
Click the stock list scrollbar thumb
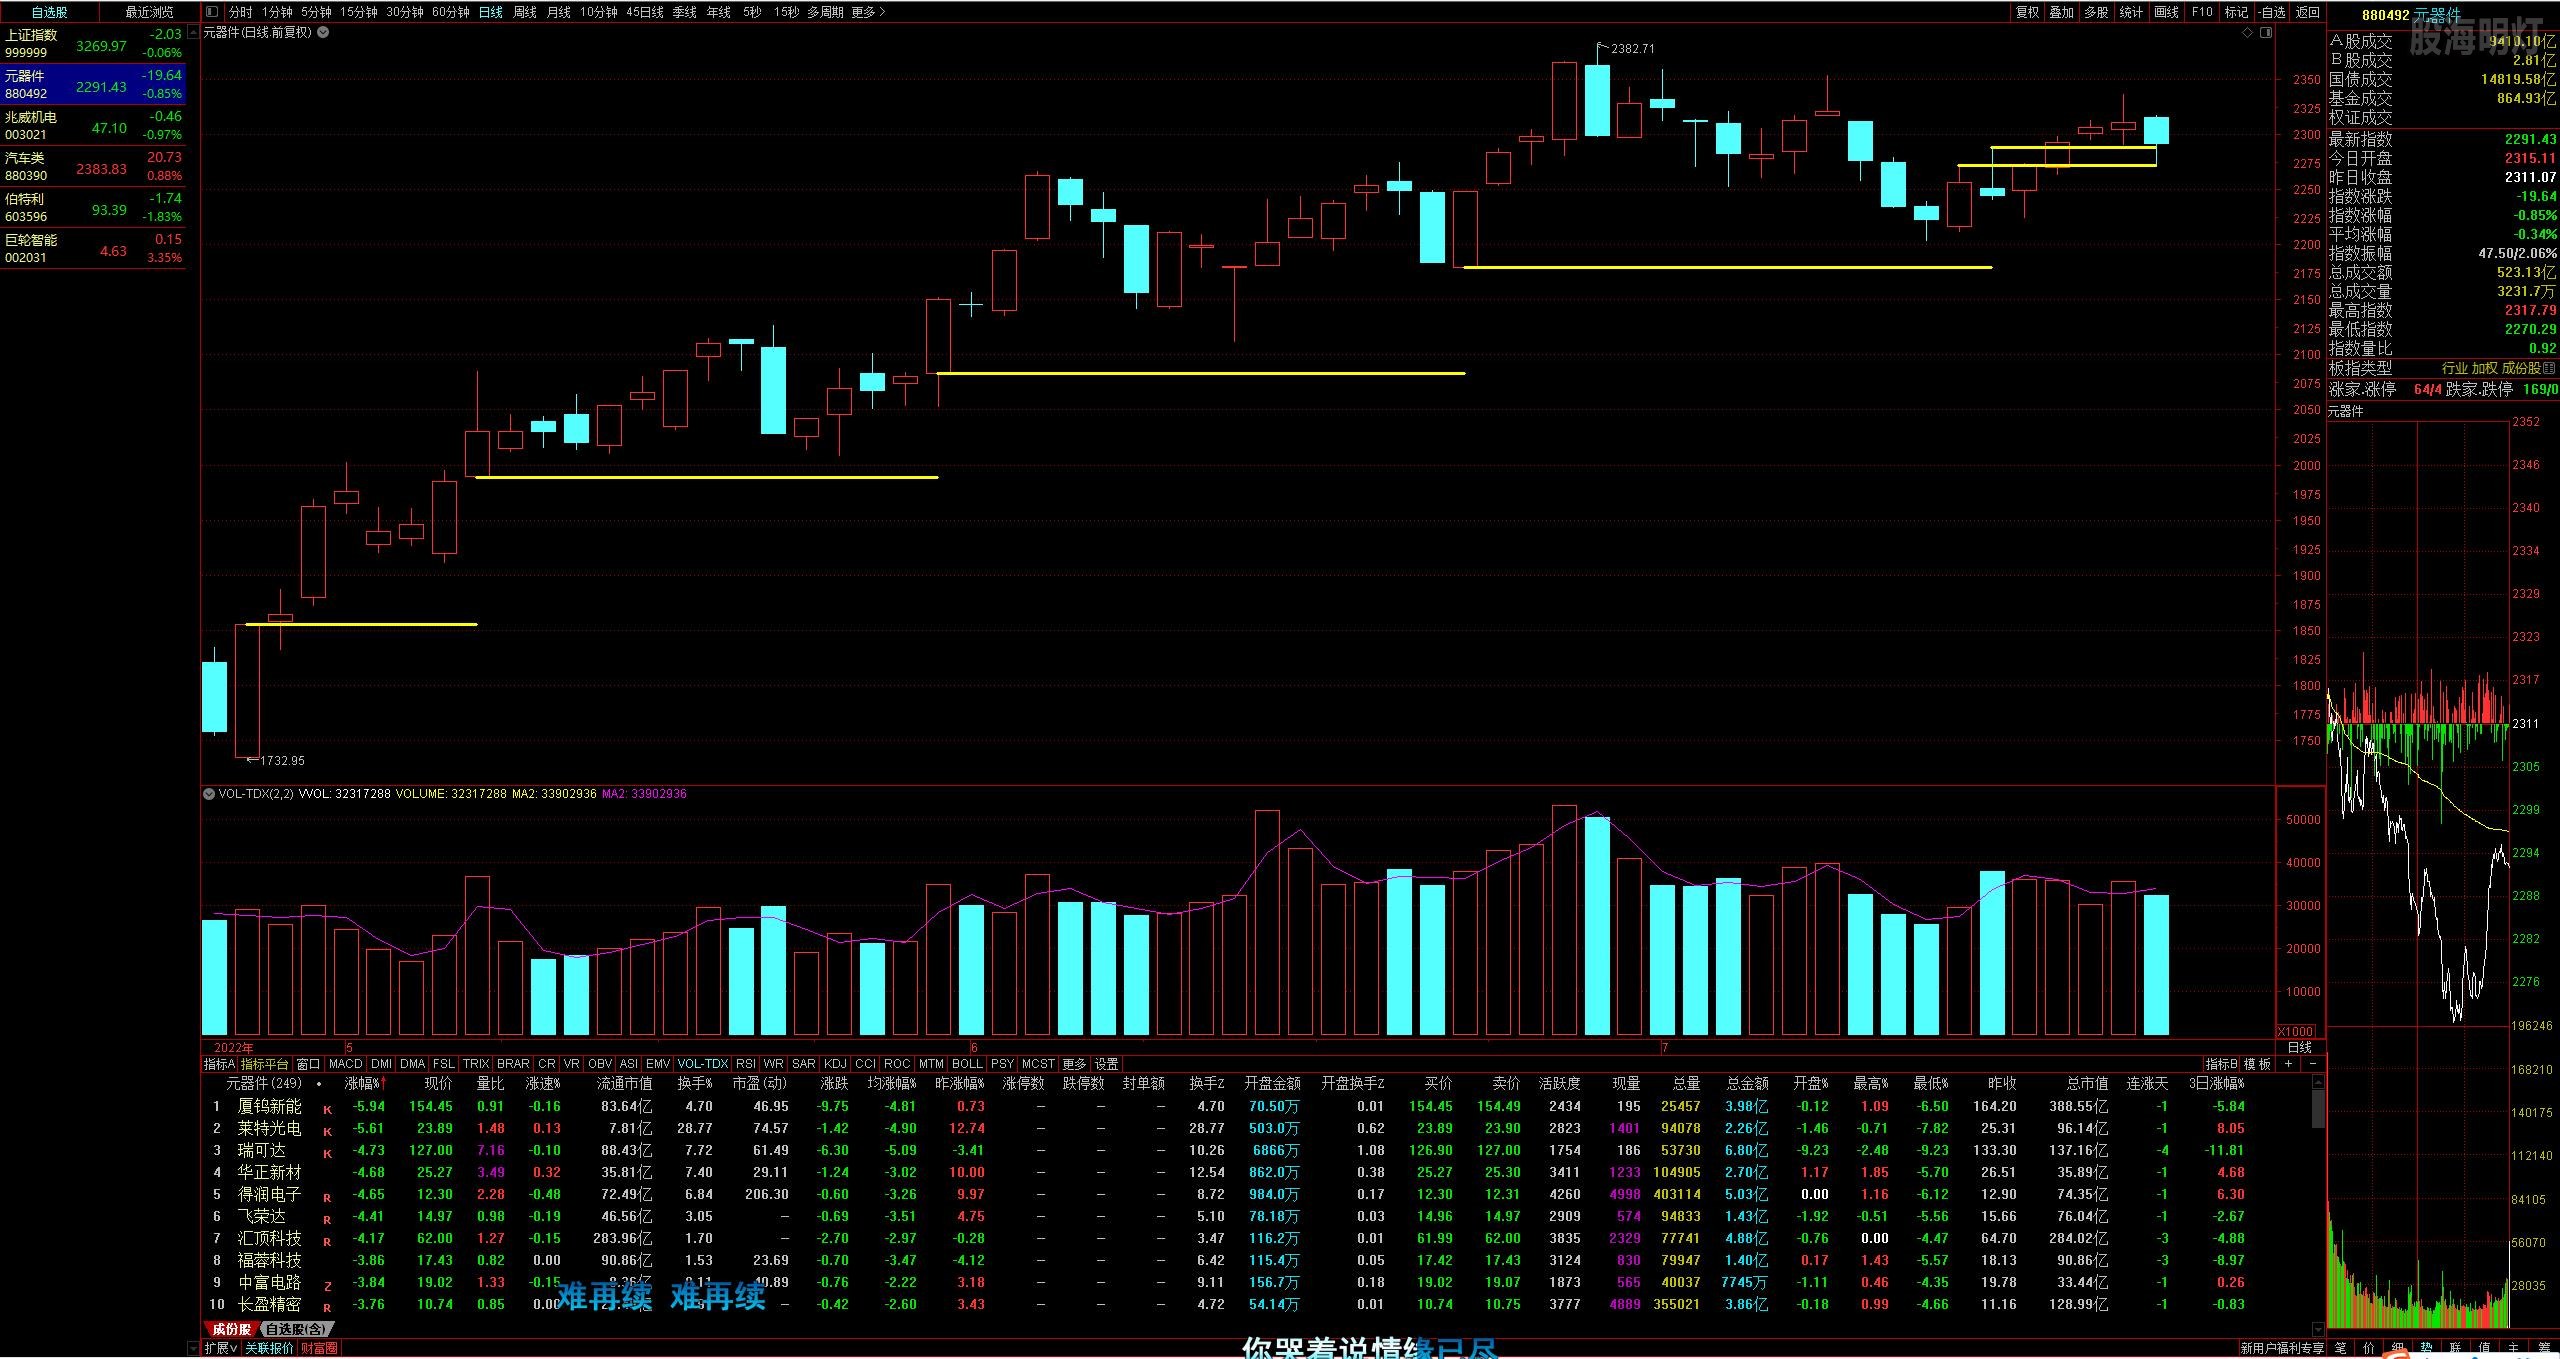[2318, 1110]
